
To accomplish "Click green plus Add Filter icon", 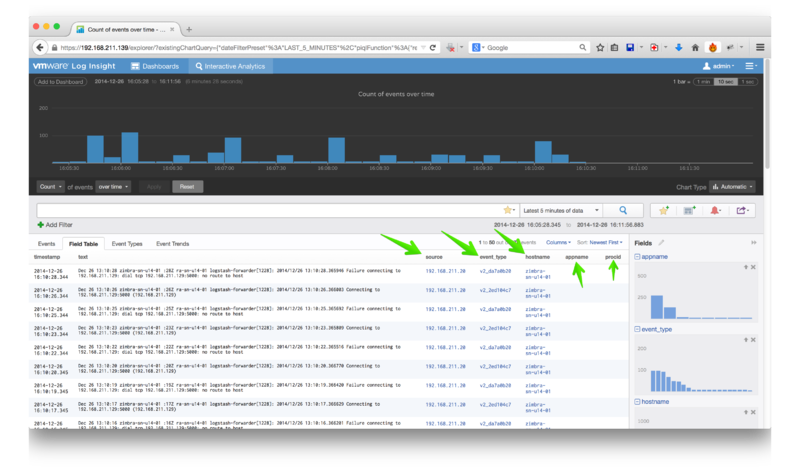I will pyautogui.click(x=40, y=225).
